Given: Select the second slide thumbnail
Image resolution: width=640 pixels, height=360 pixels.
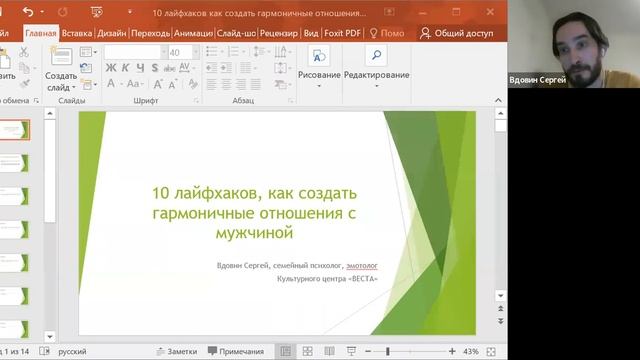Looking at the screenshot, I should click(x=15, y=163).
